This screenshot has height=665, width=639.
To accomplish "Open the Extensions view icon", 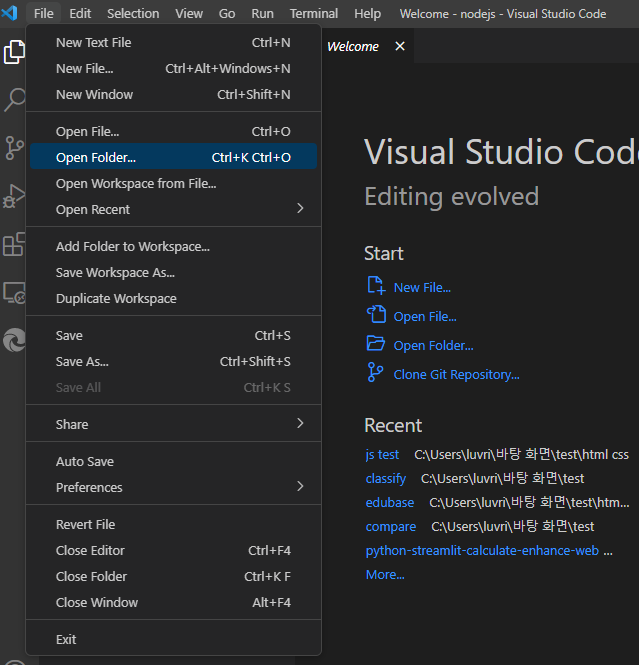I will pos(14,244).
